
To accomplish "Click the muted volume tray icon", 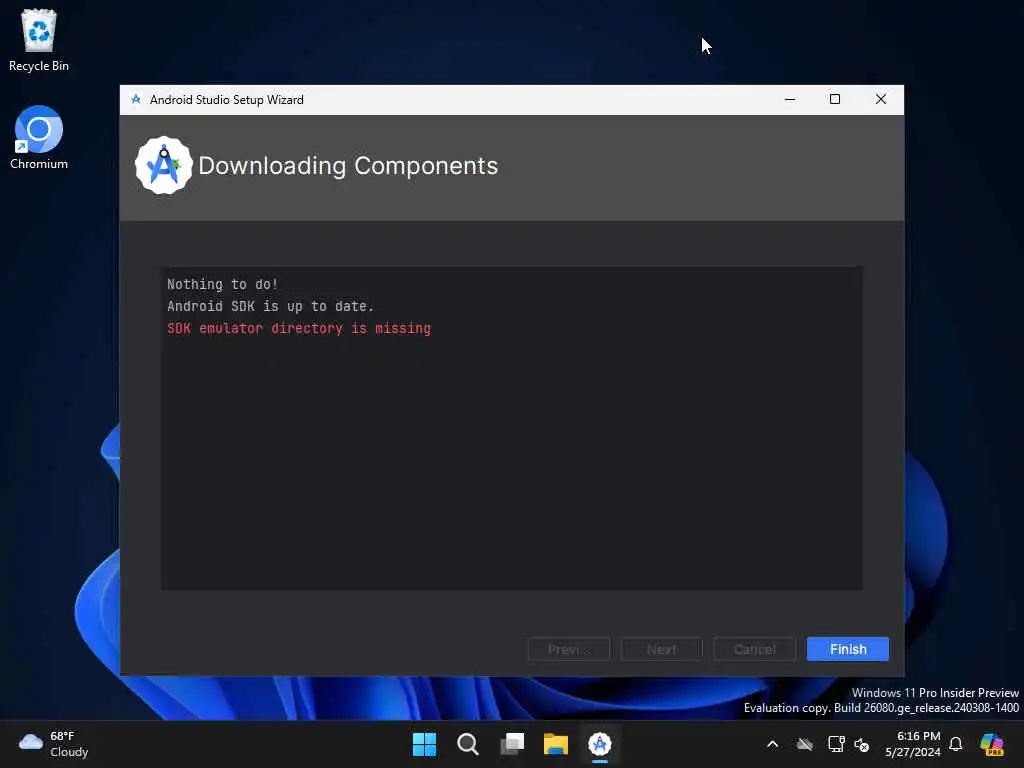I will tap(862, 744).
